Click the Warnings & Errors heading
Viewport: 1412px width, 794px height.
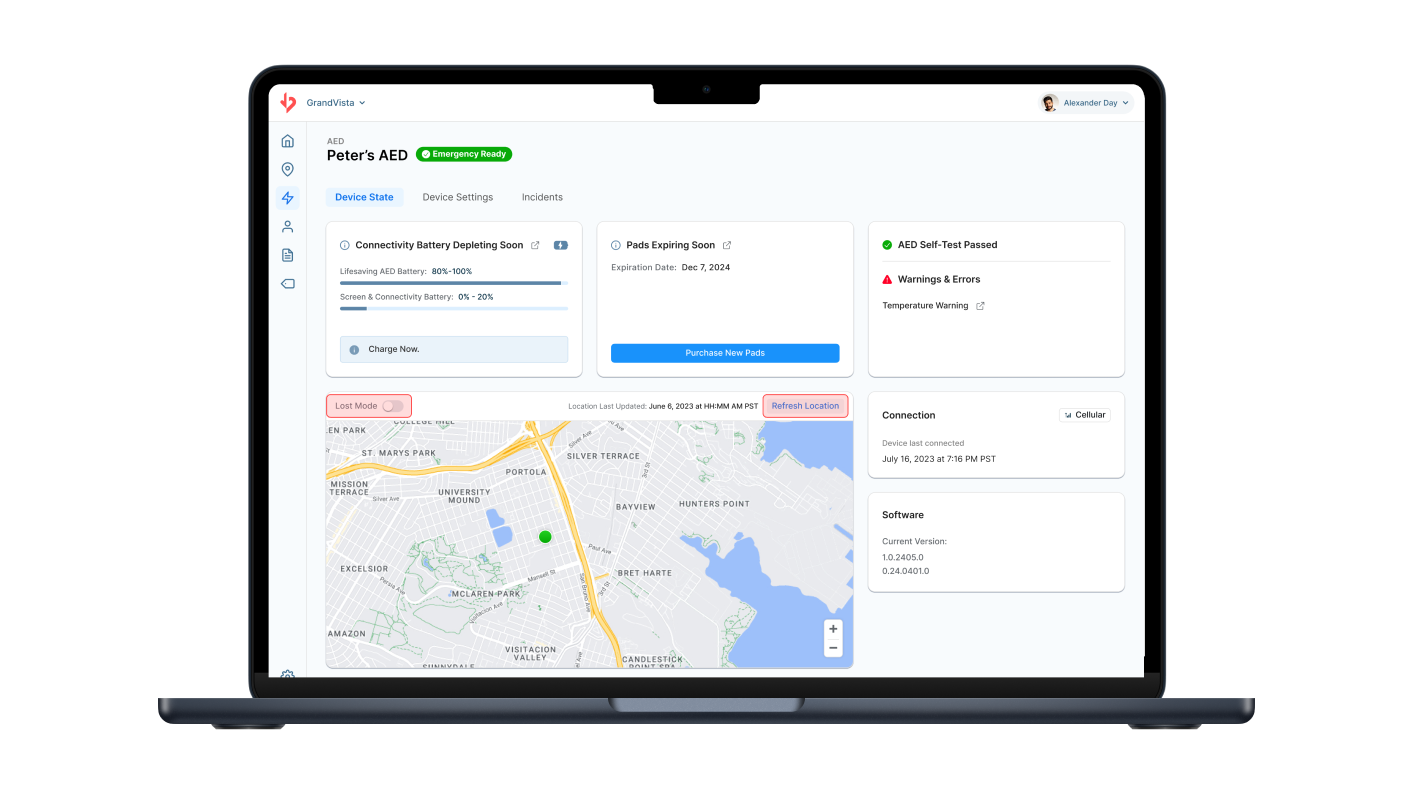(x=939, y=280)
